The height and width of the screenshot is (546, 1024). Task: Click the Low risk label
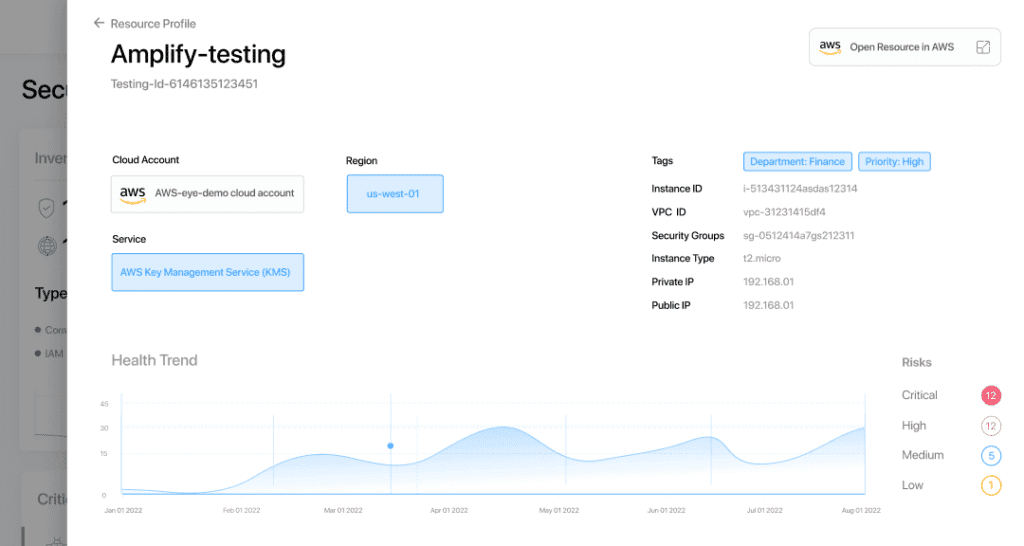(x=912, y=485)
